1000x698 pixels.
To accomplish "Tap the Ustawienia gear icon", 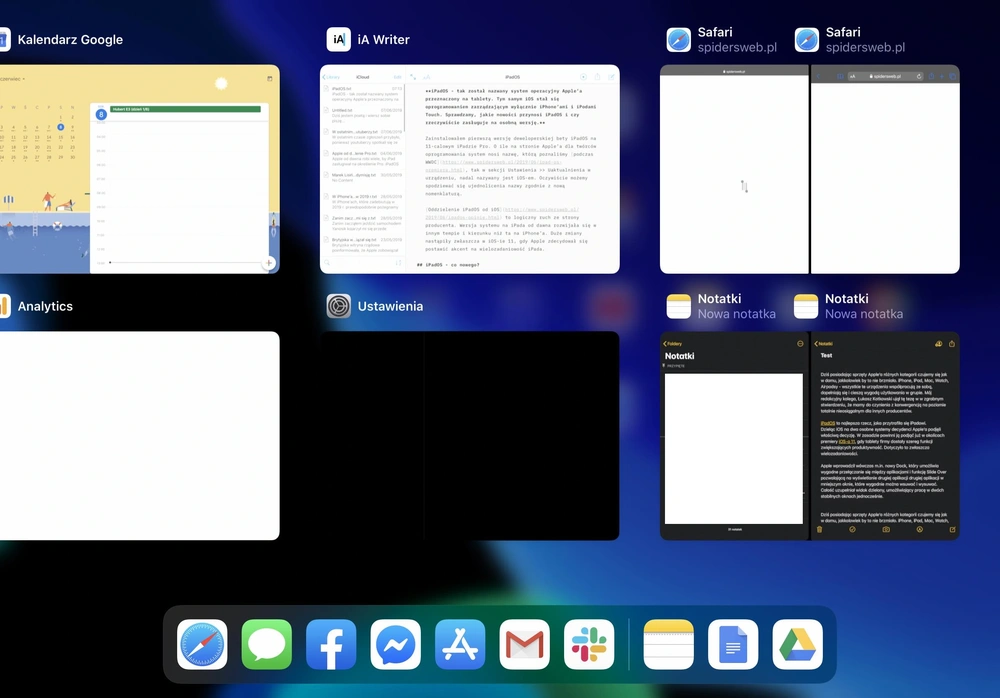I will 339,306.
